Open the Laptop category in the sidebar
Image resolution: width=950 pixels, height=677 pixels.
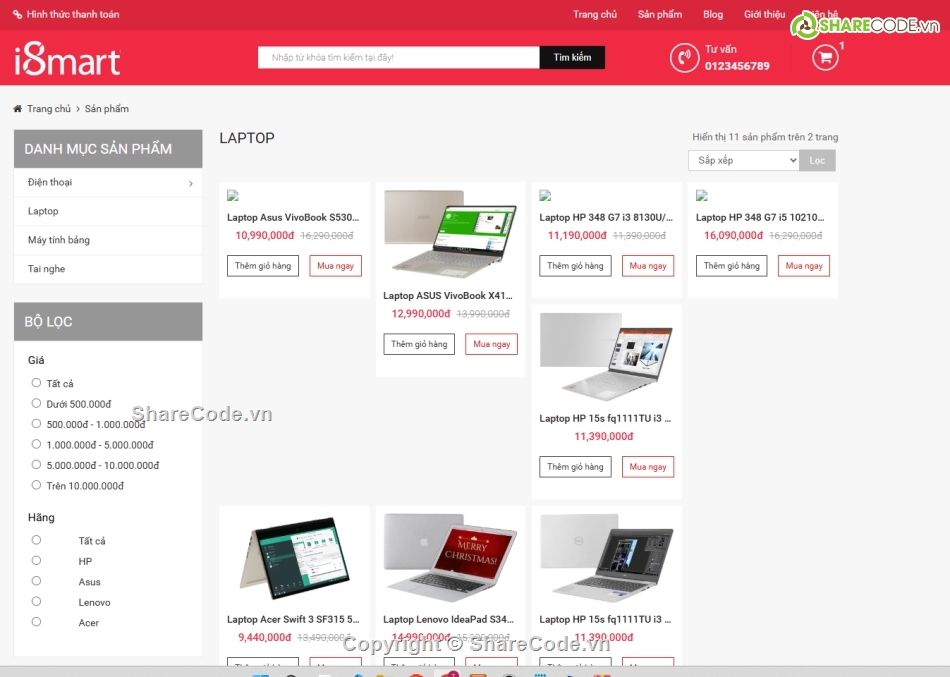43,212
